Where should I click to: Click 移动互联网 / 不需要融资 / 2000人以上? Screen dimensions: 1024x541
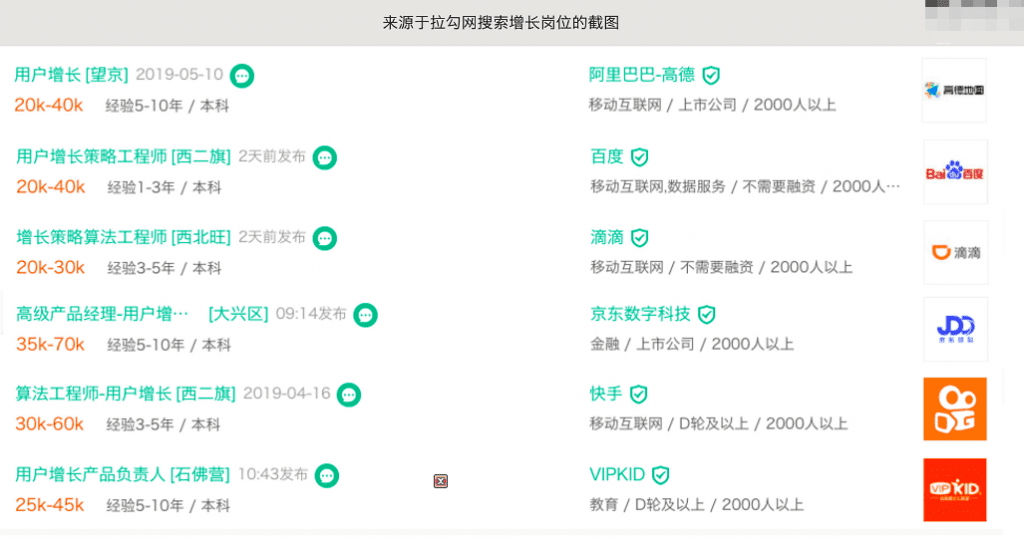coord(722,267)
